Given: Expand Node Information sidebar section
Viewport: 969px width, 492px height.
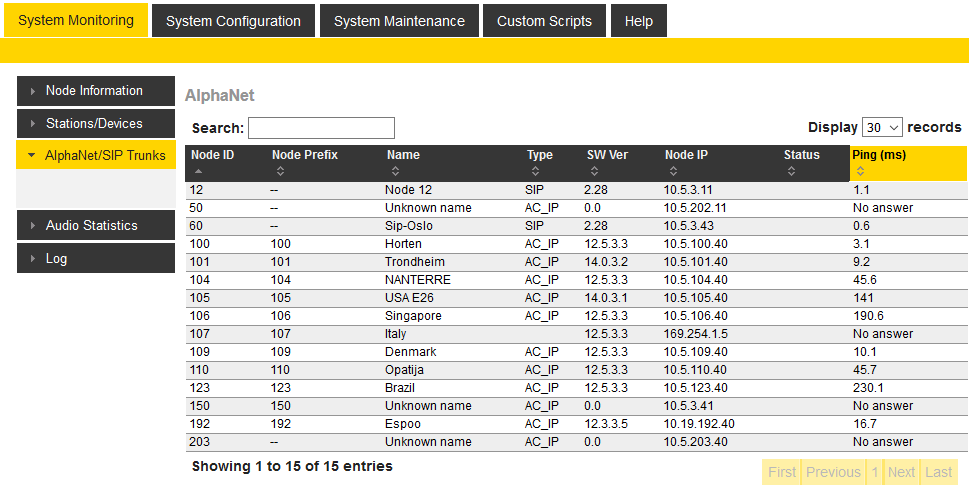Looking at the screenshot, I should tap(95, 91).
